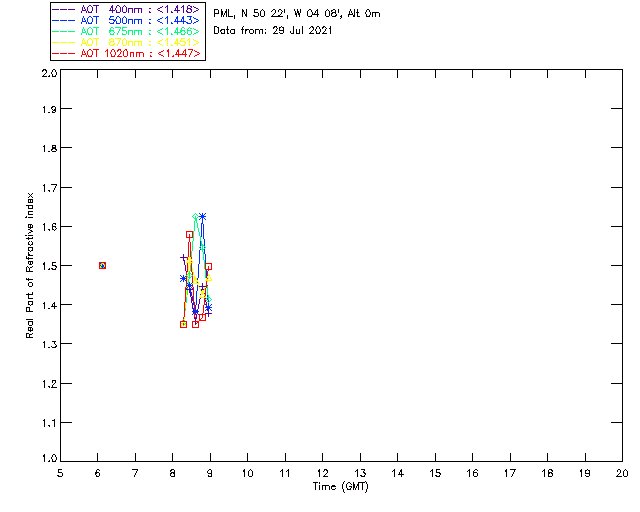Click the 'Time (GMT)' x-axis title
Screen dimensions: 640x512
click(340, 487)
